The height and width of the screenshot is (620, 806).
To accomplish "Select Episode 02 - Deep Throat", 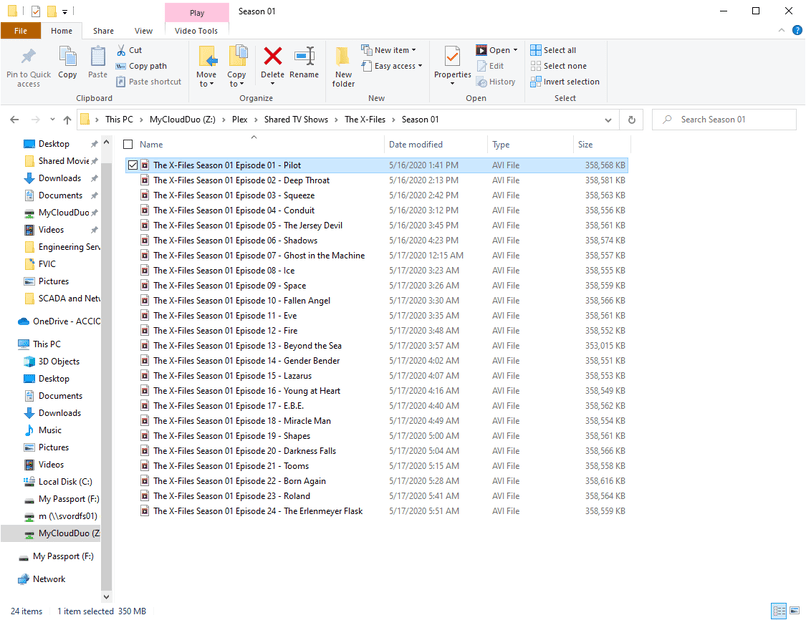I will [x=376, y=180].
